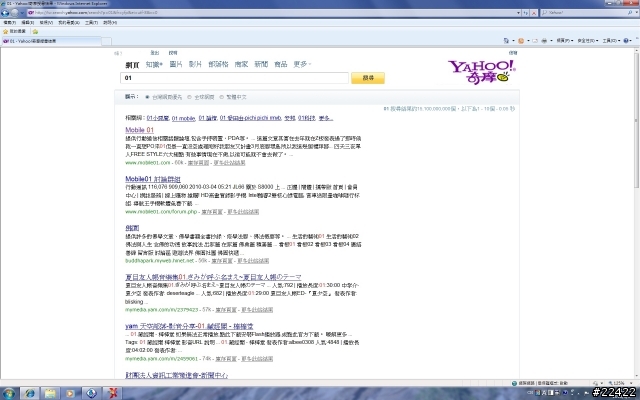Open the 工具(O) command bar menu
The height and width of the screenshot is (400, 640).
(611, 41)
